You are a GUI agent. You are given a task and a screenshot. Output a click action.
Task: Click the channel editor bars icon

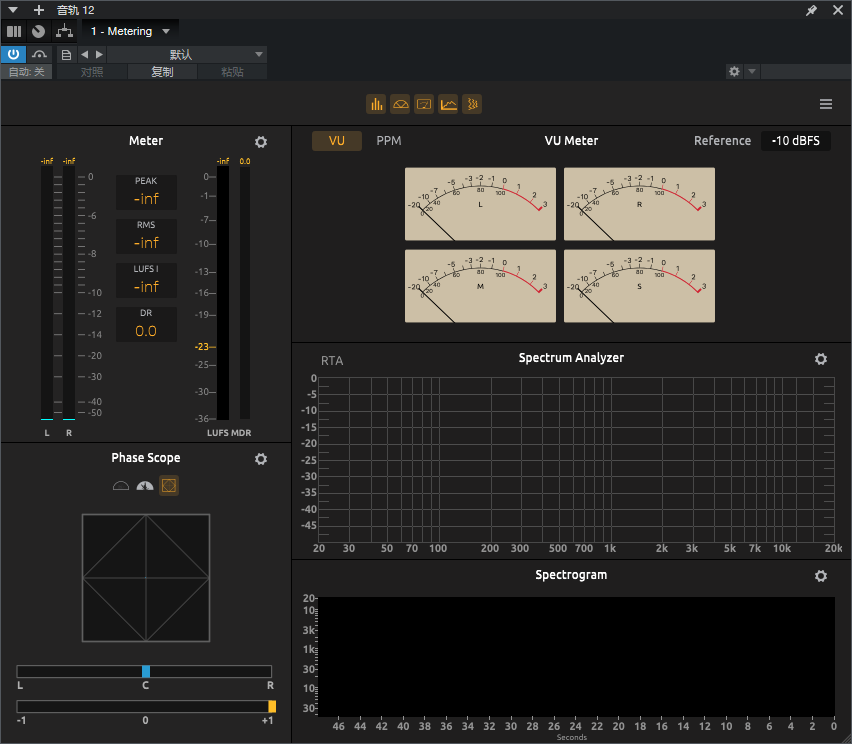pos(14,32)
